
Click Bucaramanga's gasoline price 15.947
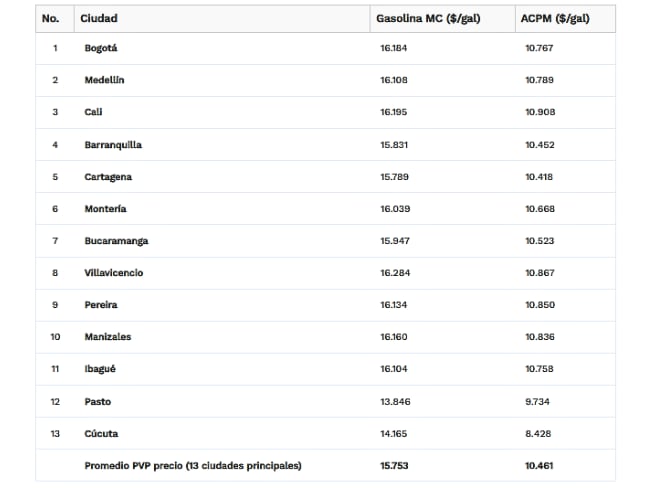pos(393,241)
